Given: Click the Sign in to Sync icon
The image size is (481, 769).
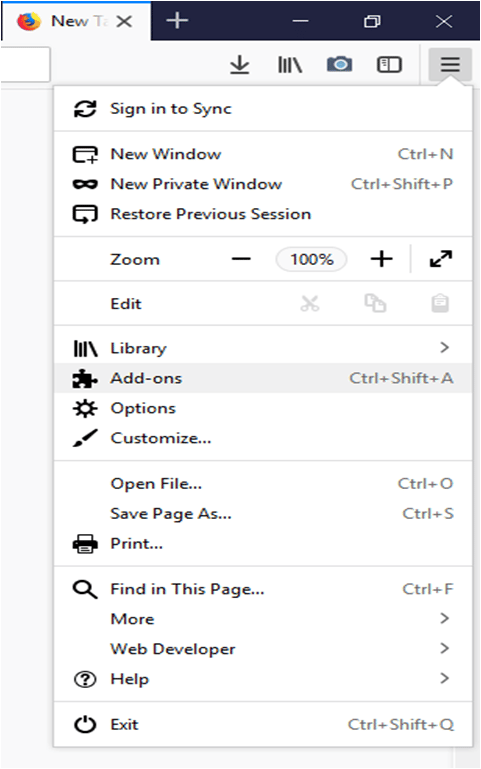Looking at the screenshot, I should [x=85, y=109].
